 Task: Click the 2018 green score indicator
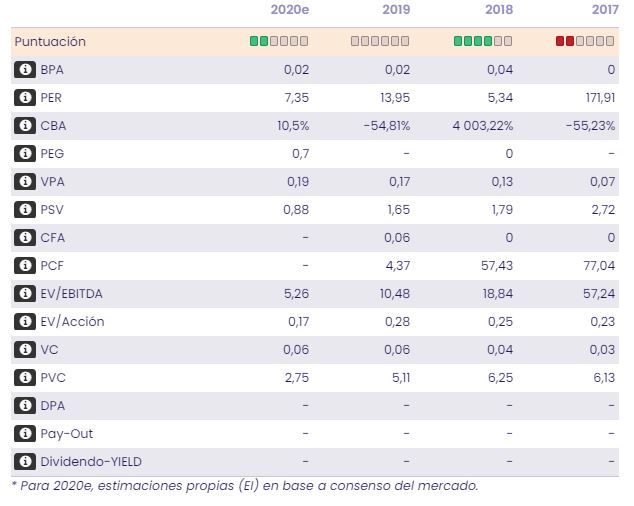tap(483, 41)
